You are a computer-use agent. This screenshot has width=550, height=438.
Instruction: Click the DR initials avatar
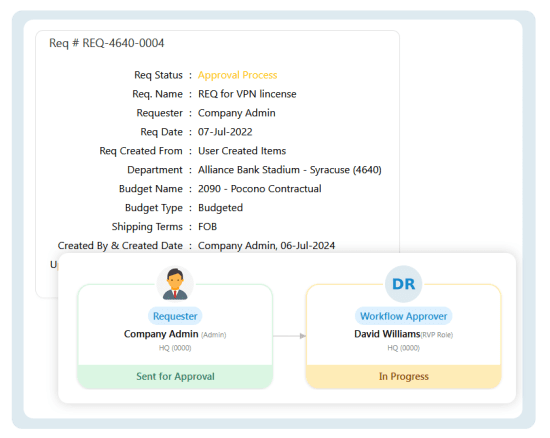pyautogui.click(x=403, y=284)
